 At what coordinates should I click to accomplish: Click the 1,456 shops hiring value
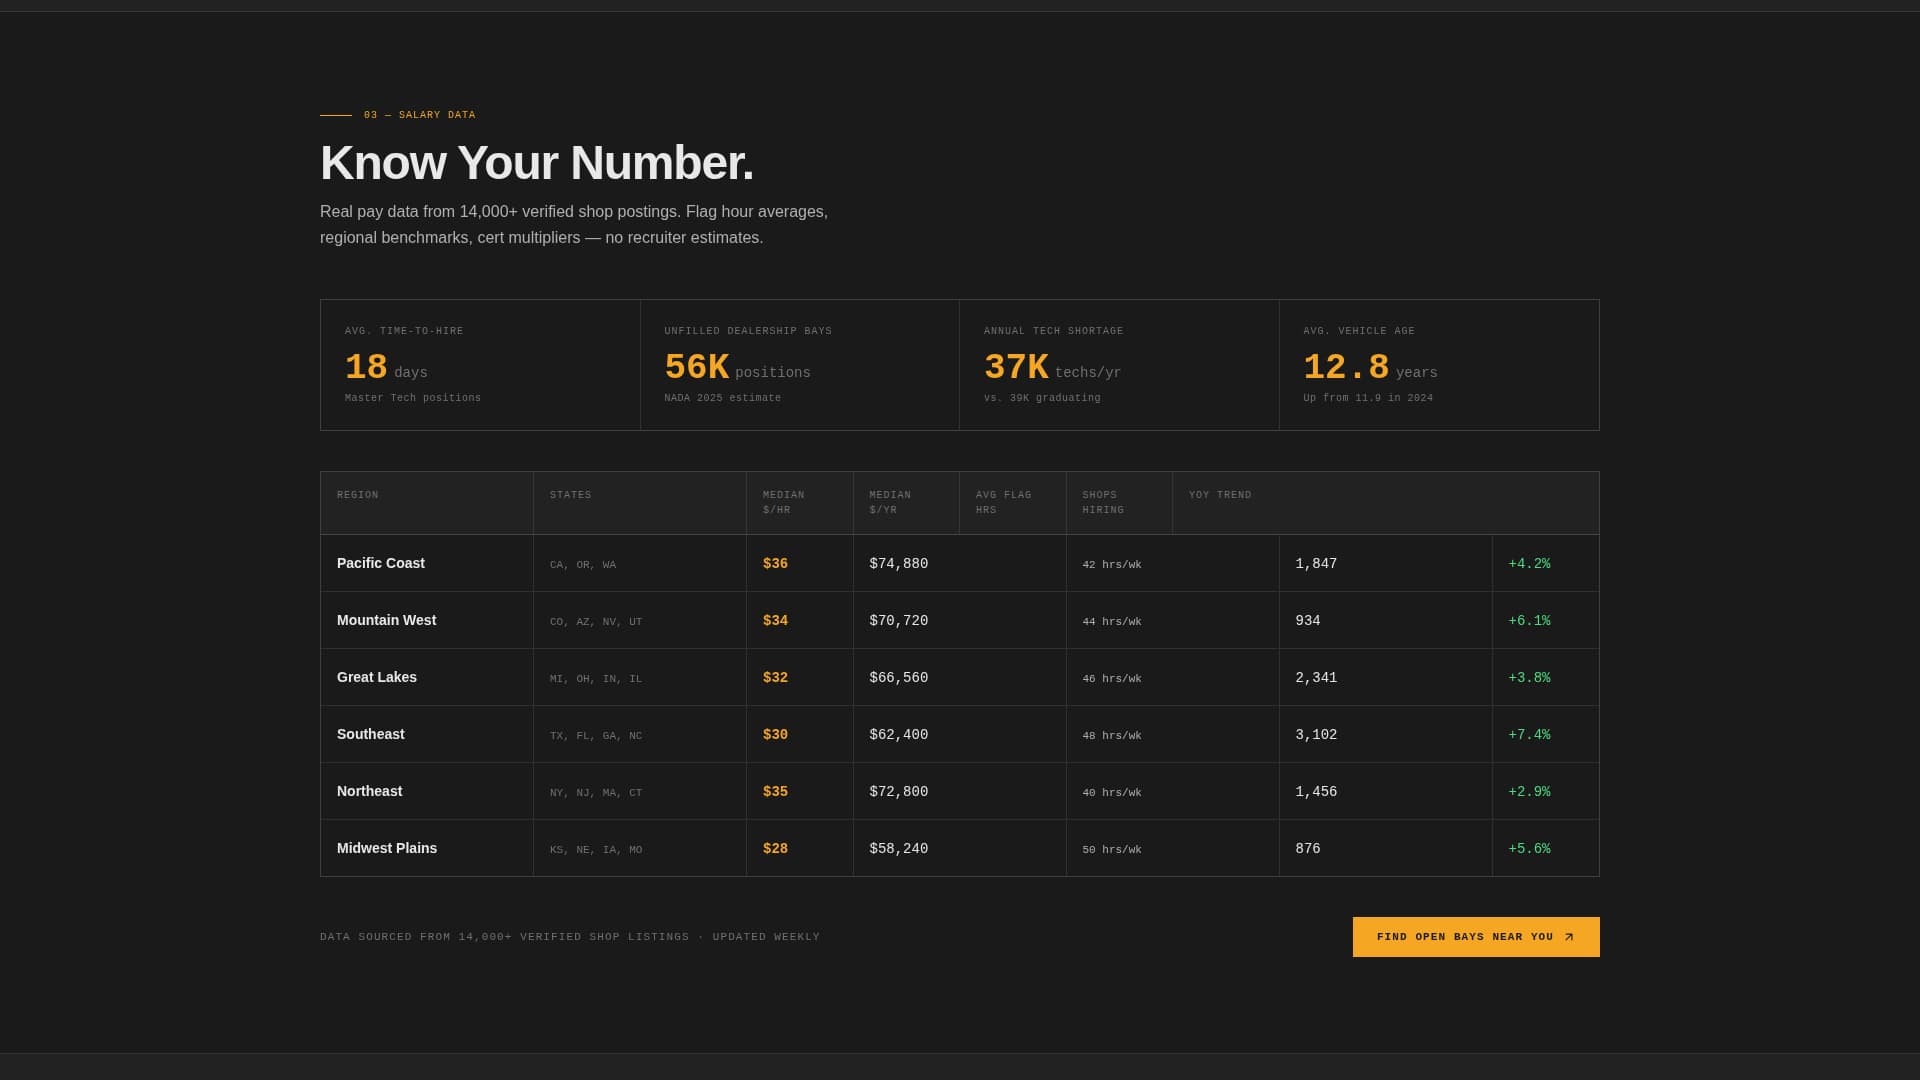coord(1316,792)
